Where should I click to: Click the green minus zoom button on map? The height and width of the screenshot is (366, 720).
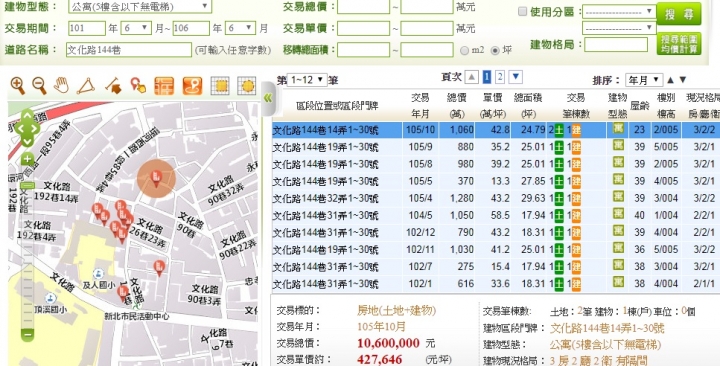28,335
